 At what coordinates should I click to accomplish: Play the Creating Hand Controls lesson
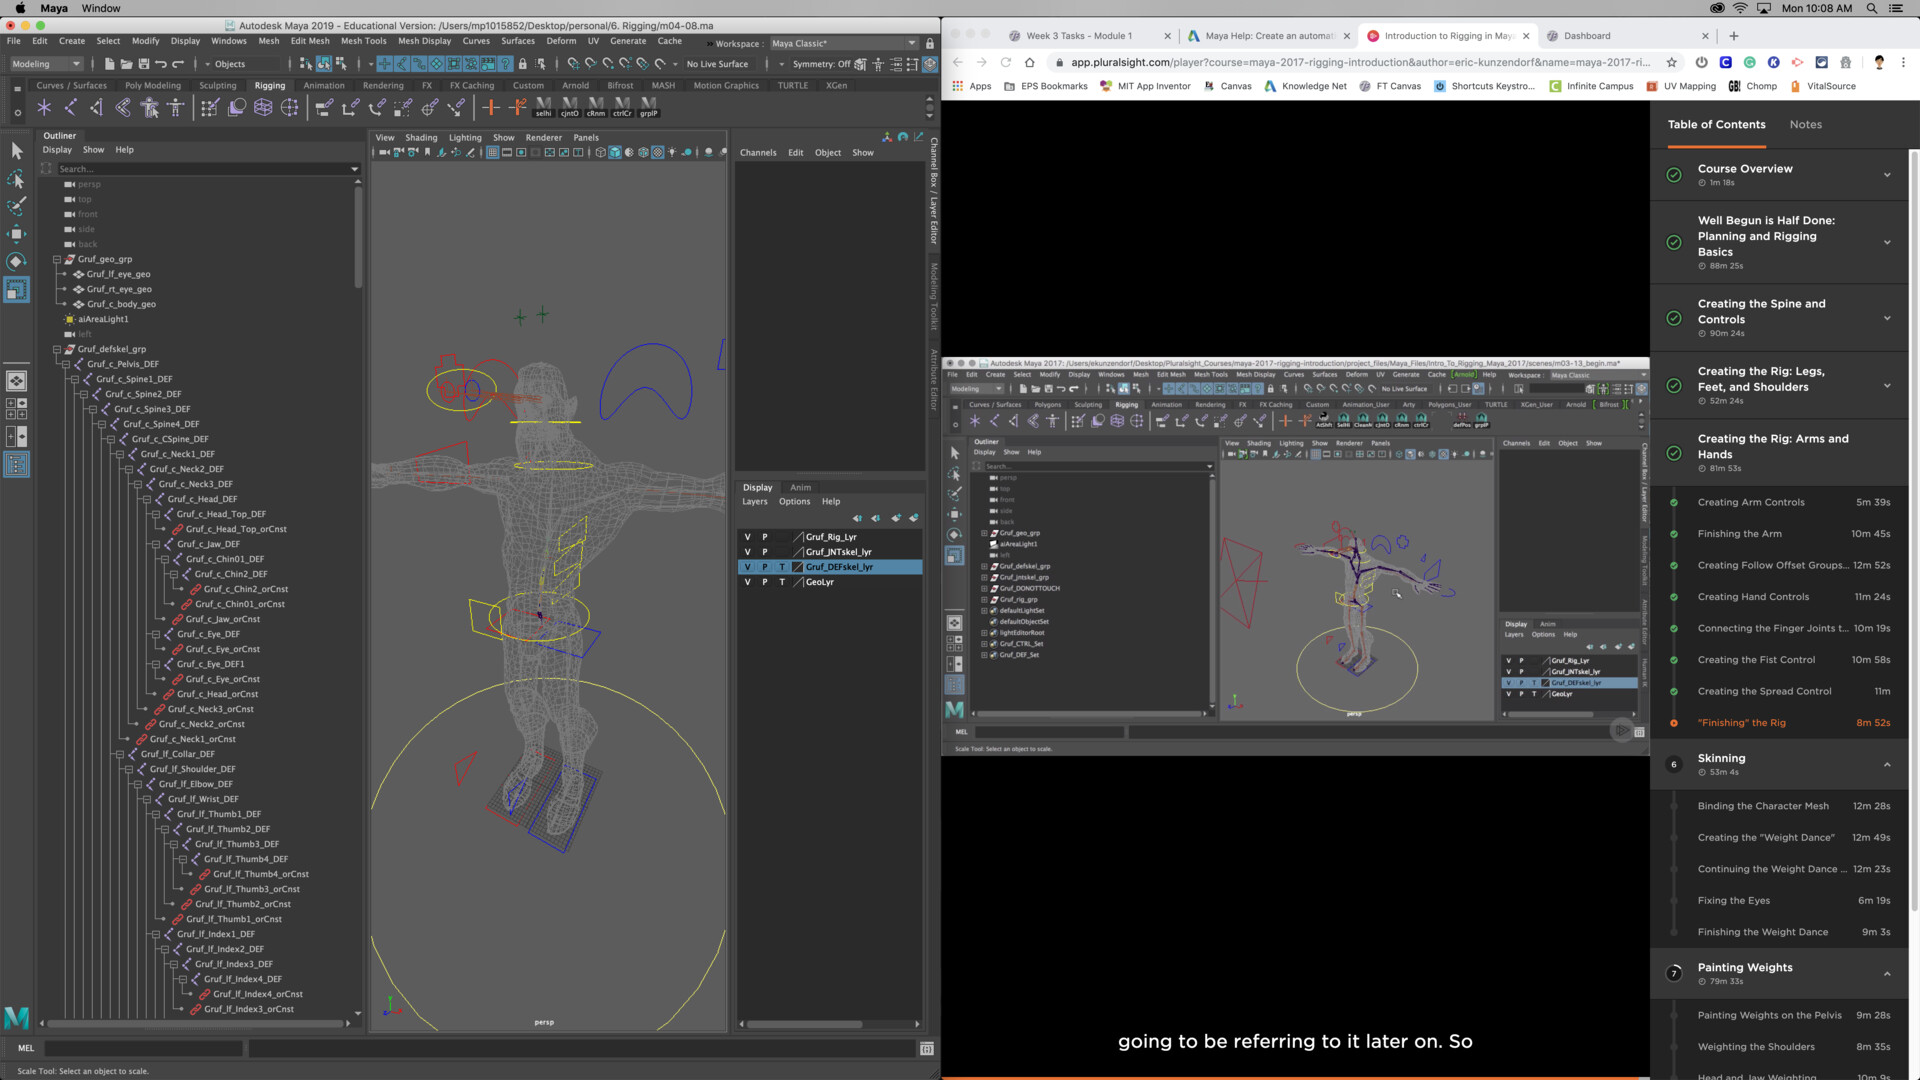(1753, 597)
